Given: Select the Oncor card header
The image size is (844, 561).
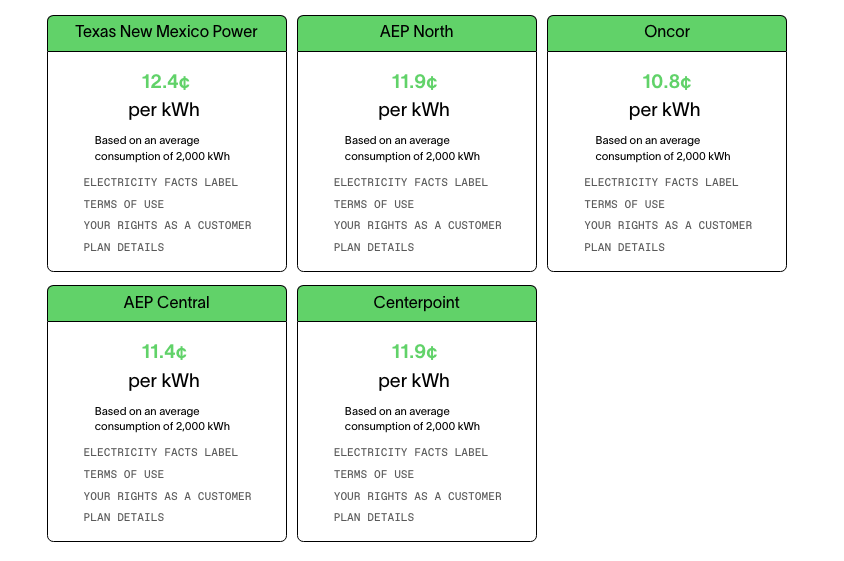Looking at the screenshot, I should (667, 33).
